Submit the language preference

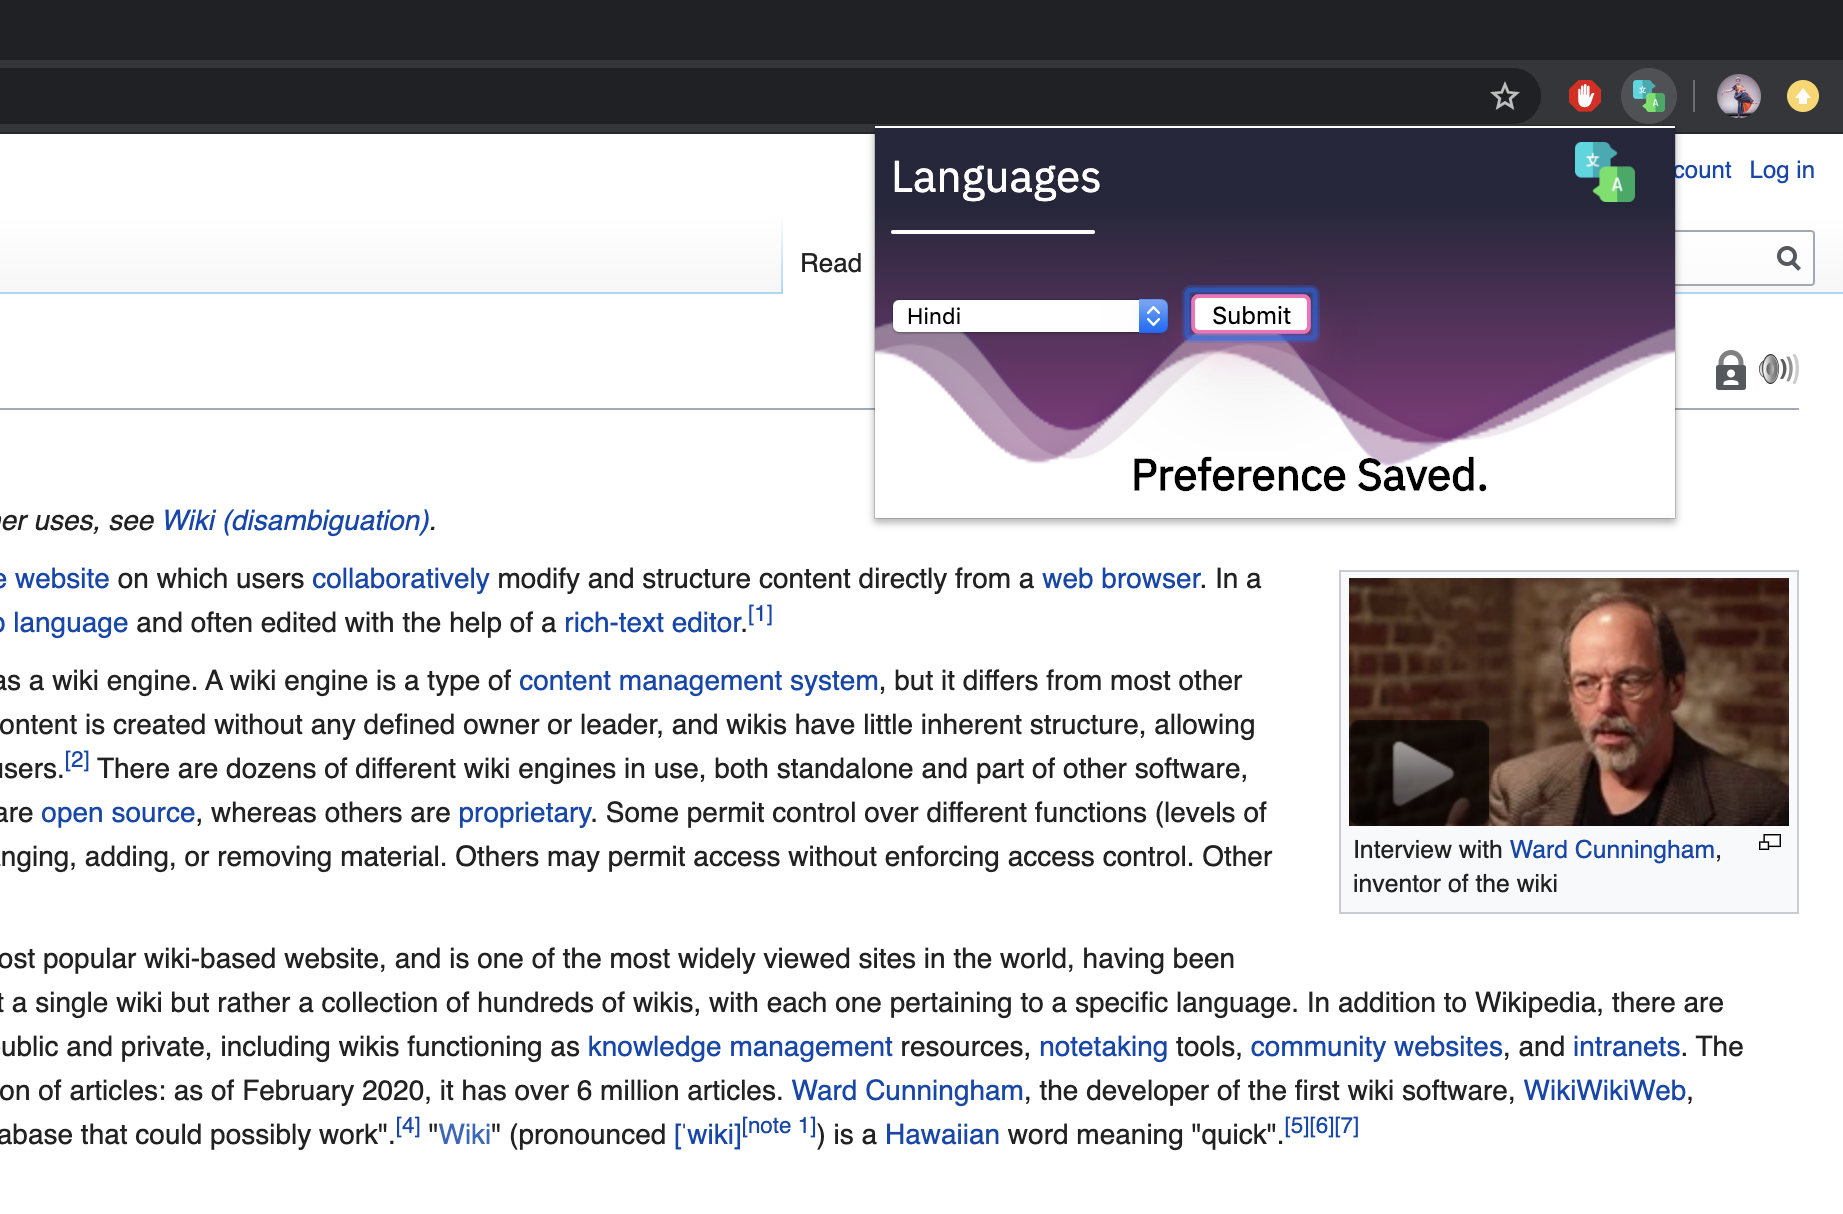click(1251, 315)
